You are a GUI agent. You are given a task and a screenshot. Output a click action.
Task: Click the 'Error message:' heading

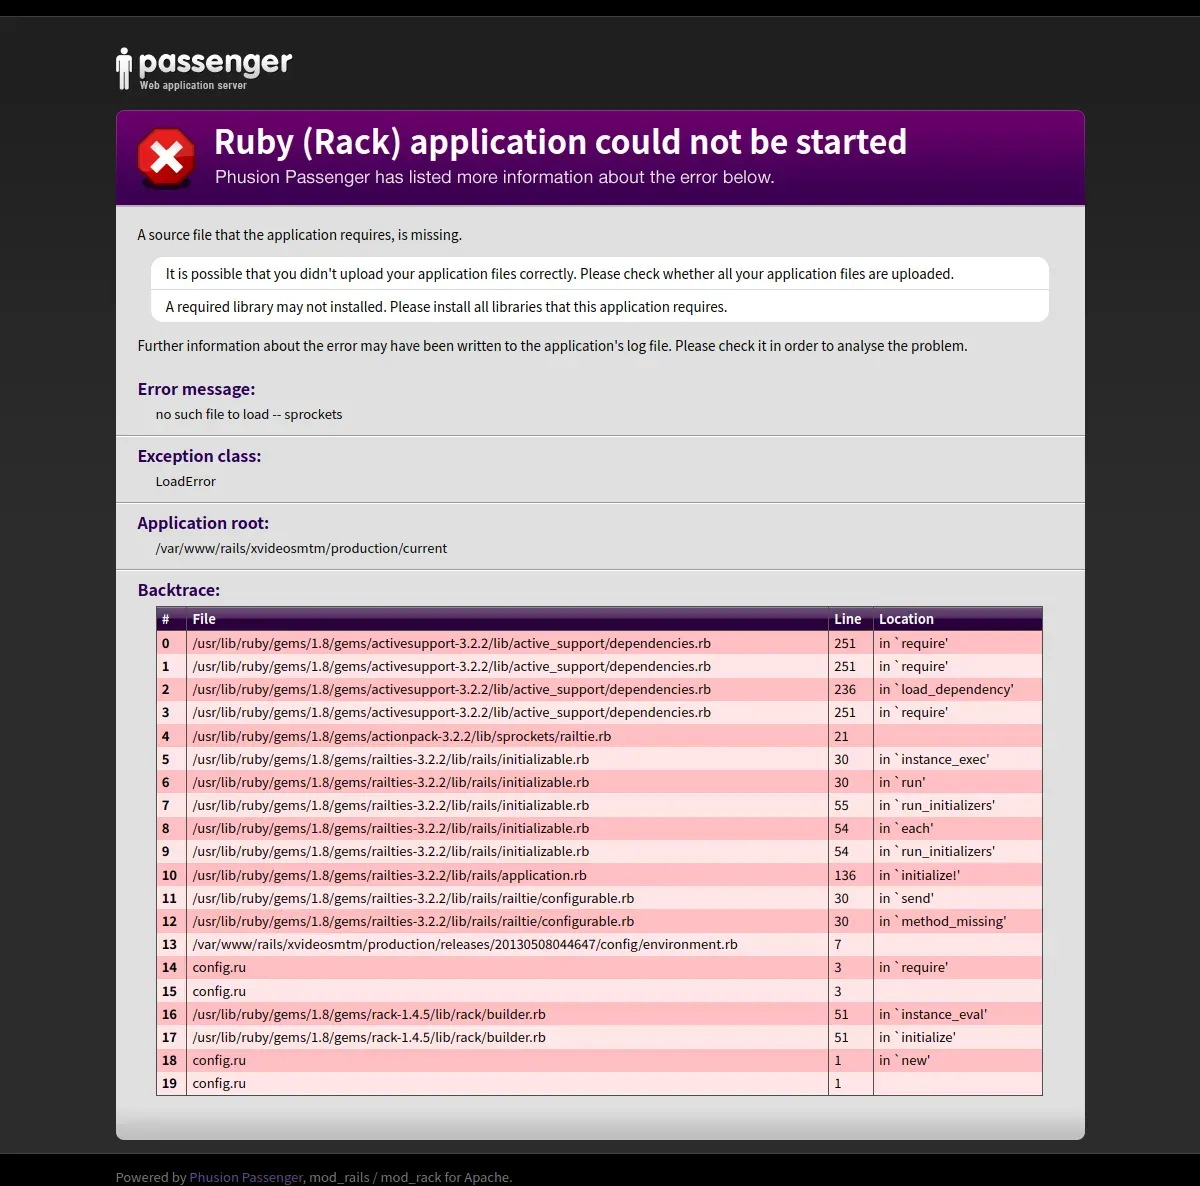(196, 389)
